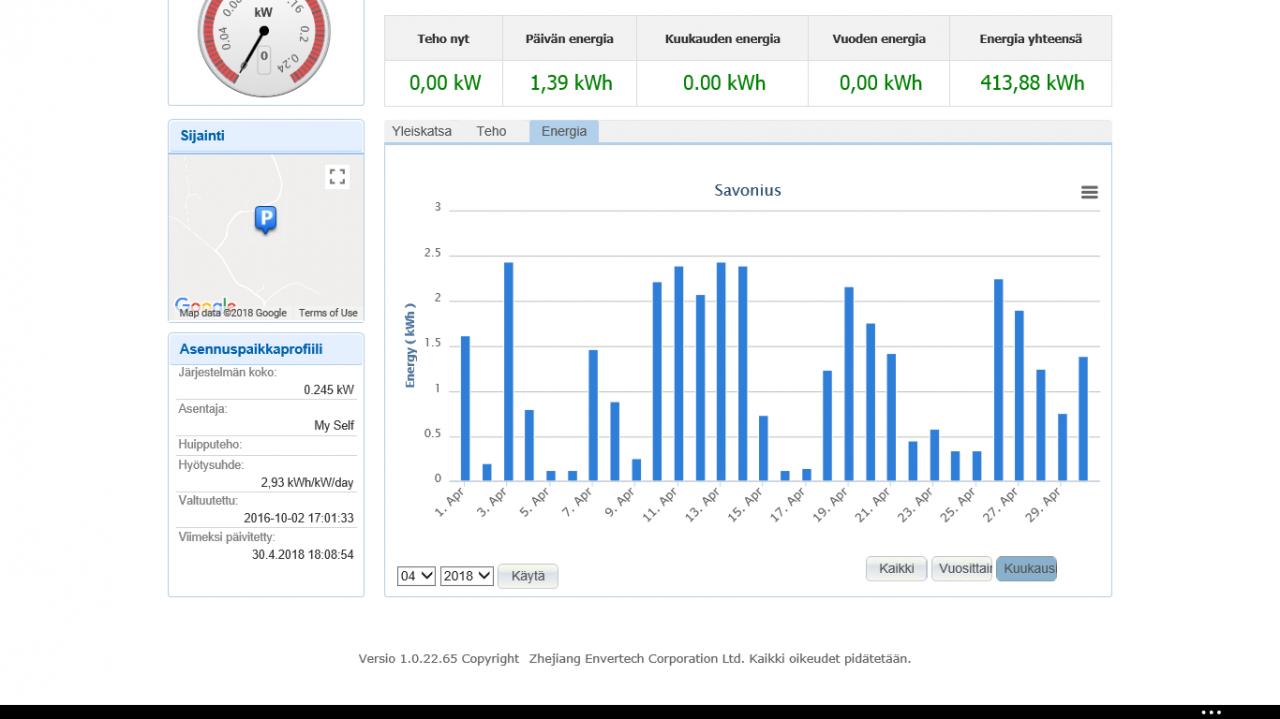Click the Kuukauden energia column header
1280x719 pixels.
(722, 39)
